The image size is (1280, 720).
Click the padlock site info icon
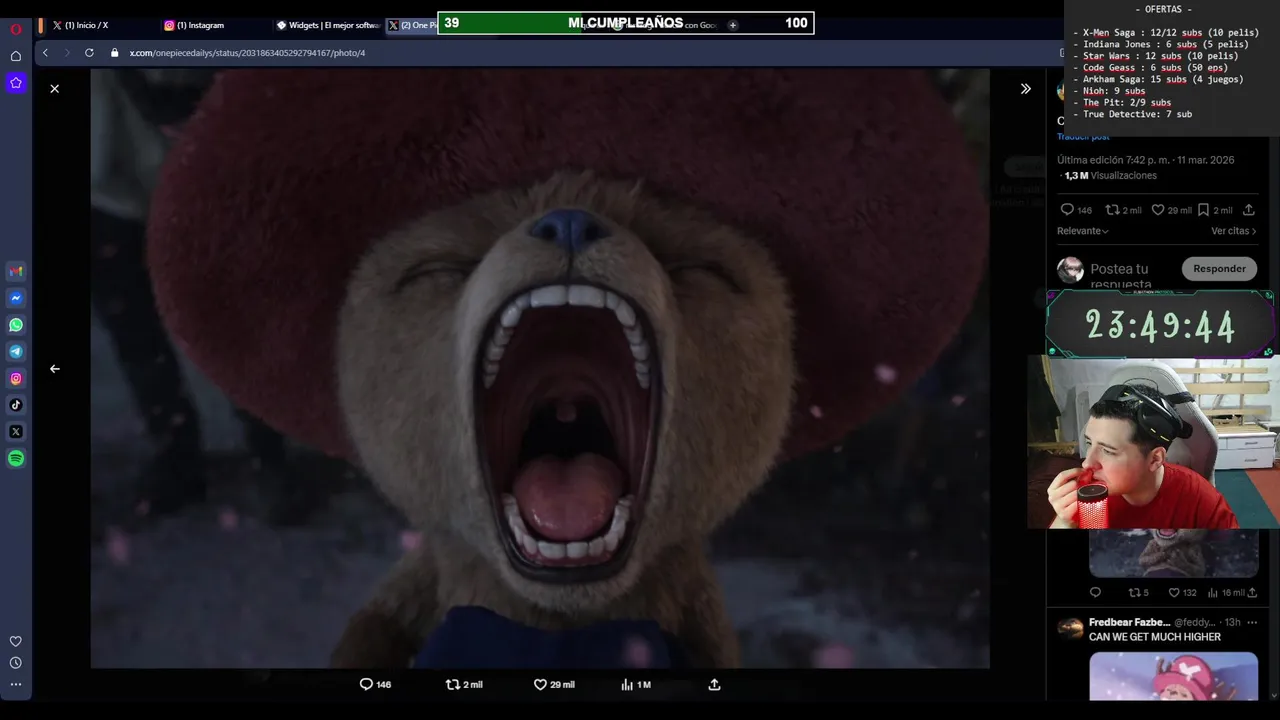[x=115, y=53]
